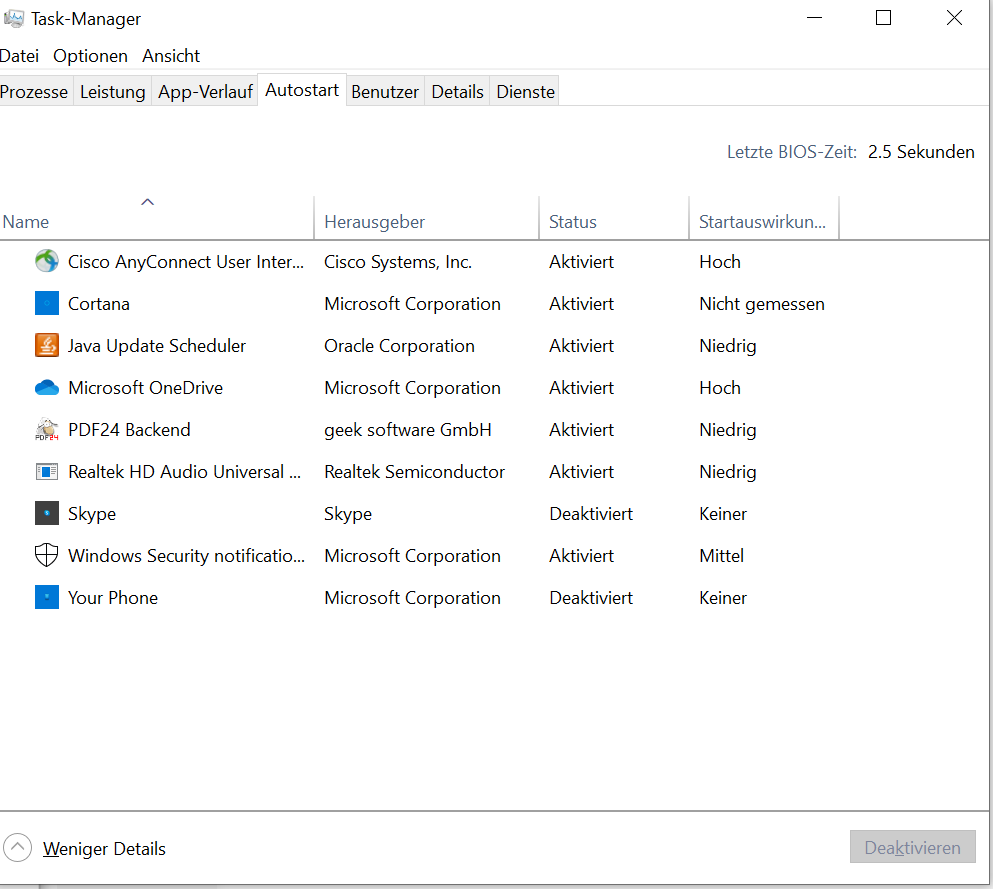Click Hoch impact in Microsoft OneDrive row

pos(720,388)
